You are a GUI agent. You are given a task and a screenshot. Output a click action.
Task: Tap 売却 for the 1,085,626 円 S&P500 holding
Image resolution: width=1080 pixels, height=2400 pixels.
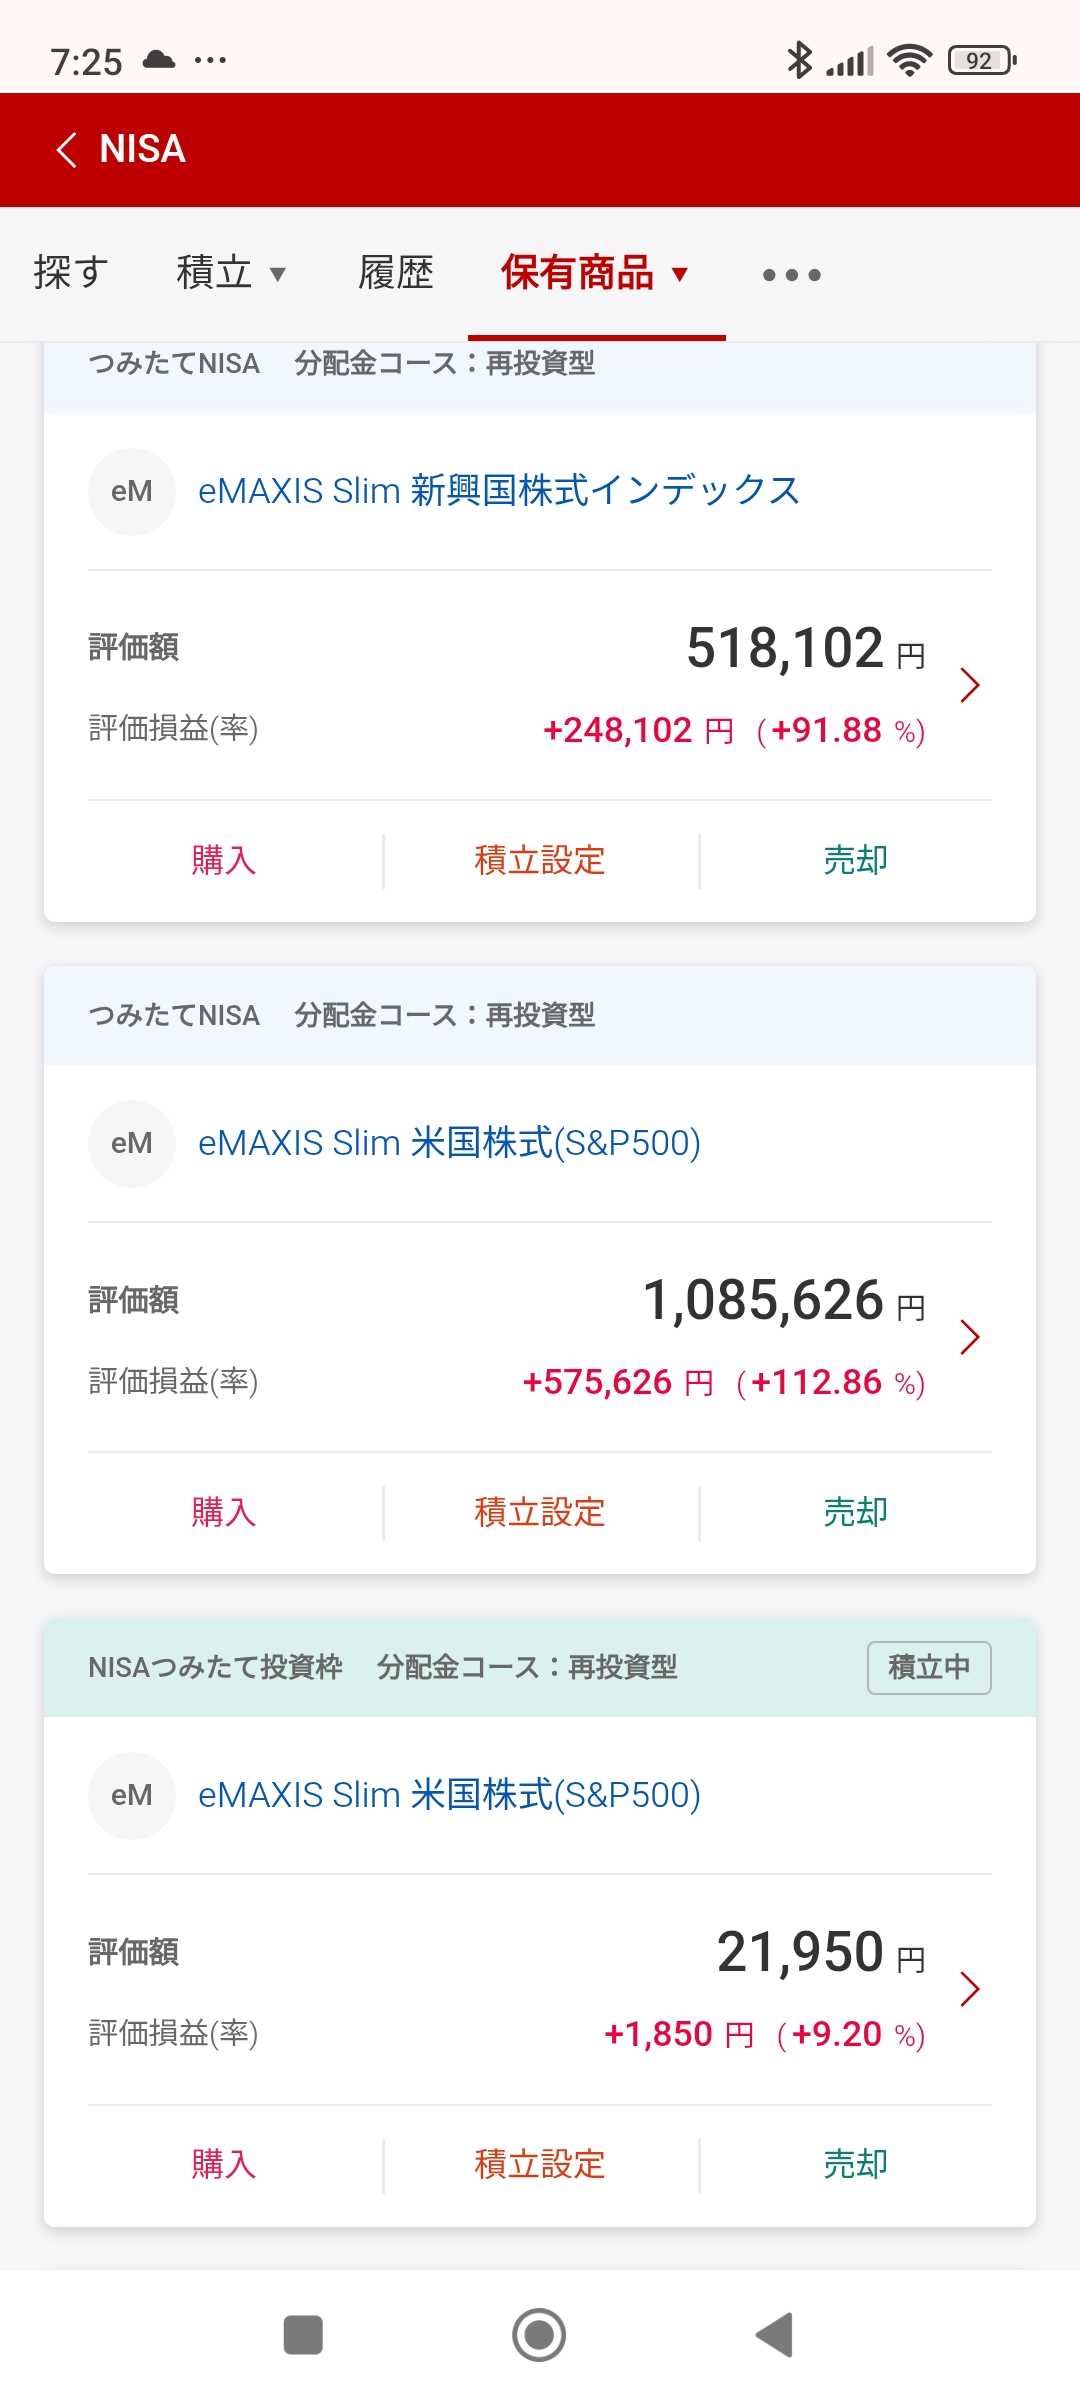pyautogui.click(x=856, y=1512)
